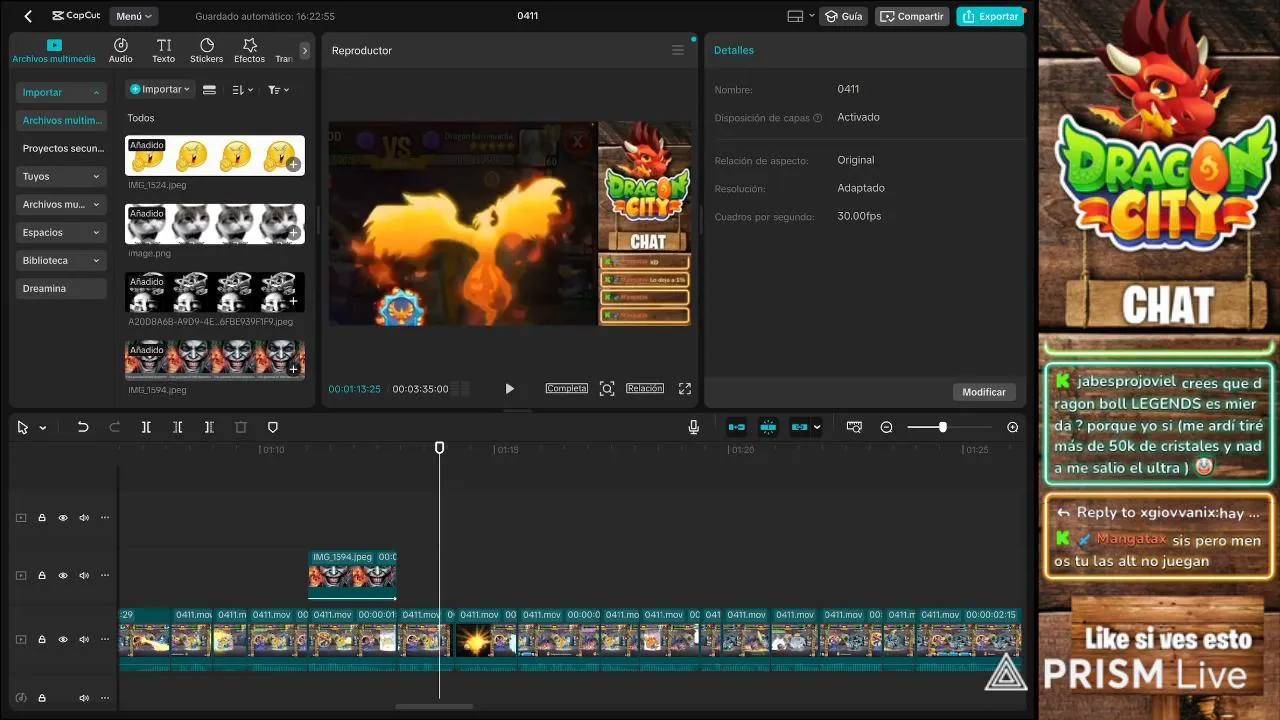
Task: Open Dreamina in the sidebar
Action: click(x=61, y=288)
